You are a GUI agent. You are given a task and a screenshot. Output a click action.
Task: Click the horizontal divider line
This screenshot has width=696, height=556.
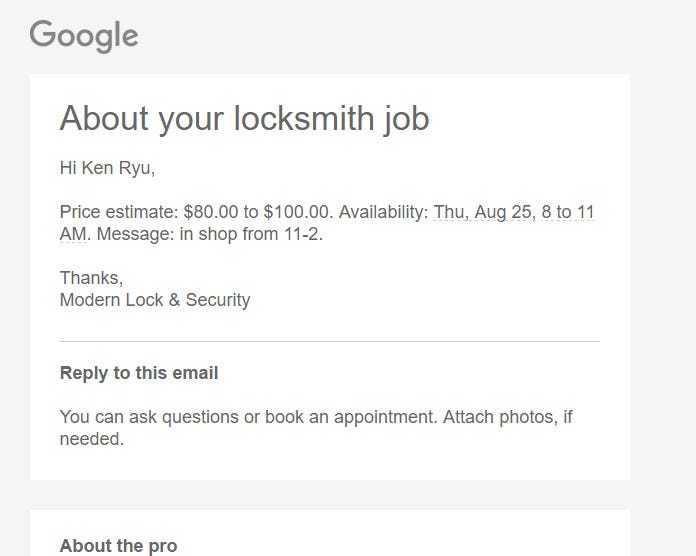(330, 342)
